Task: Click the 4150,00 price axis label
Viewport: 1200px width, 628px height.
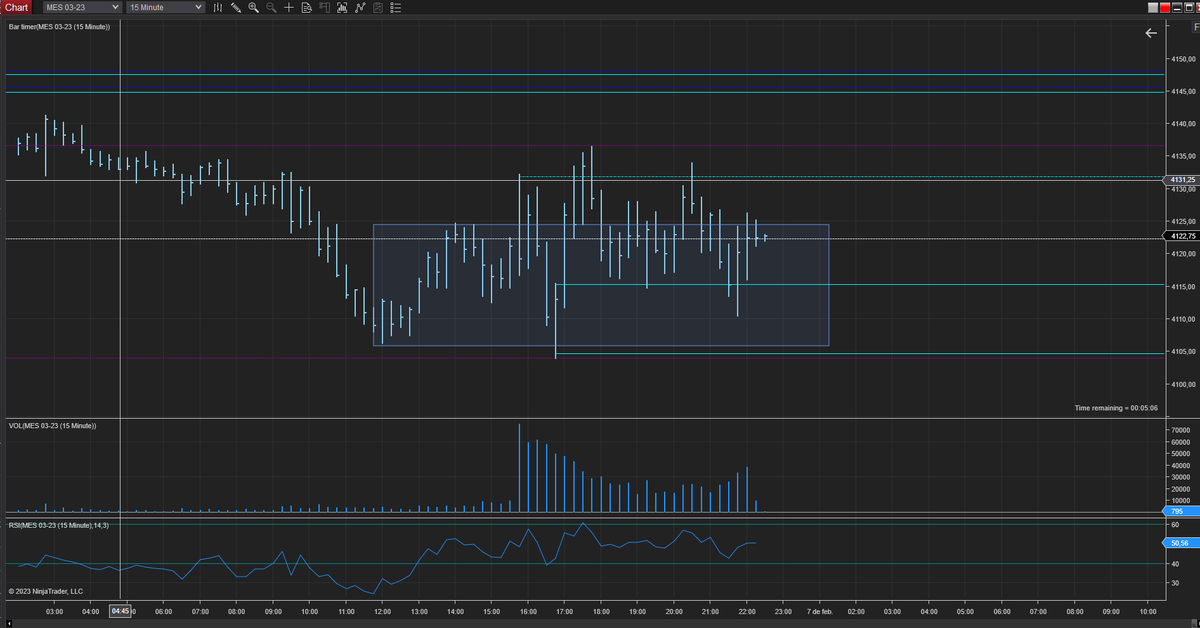Action: coord(1184,59)
